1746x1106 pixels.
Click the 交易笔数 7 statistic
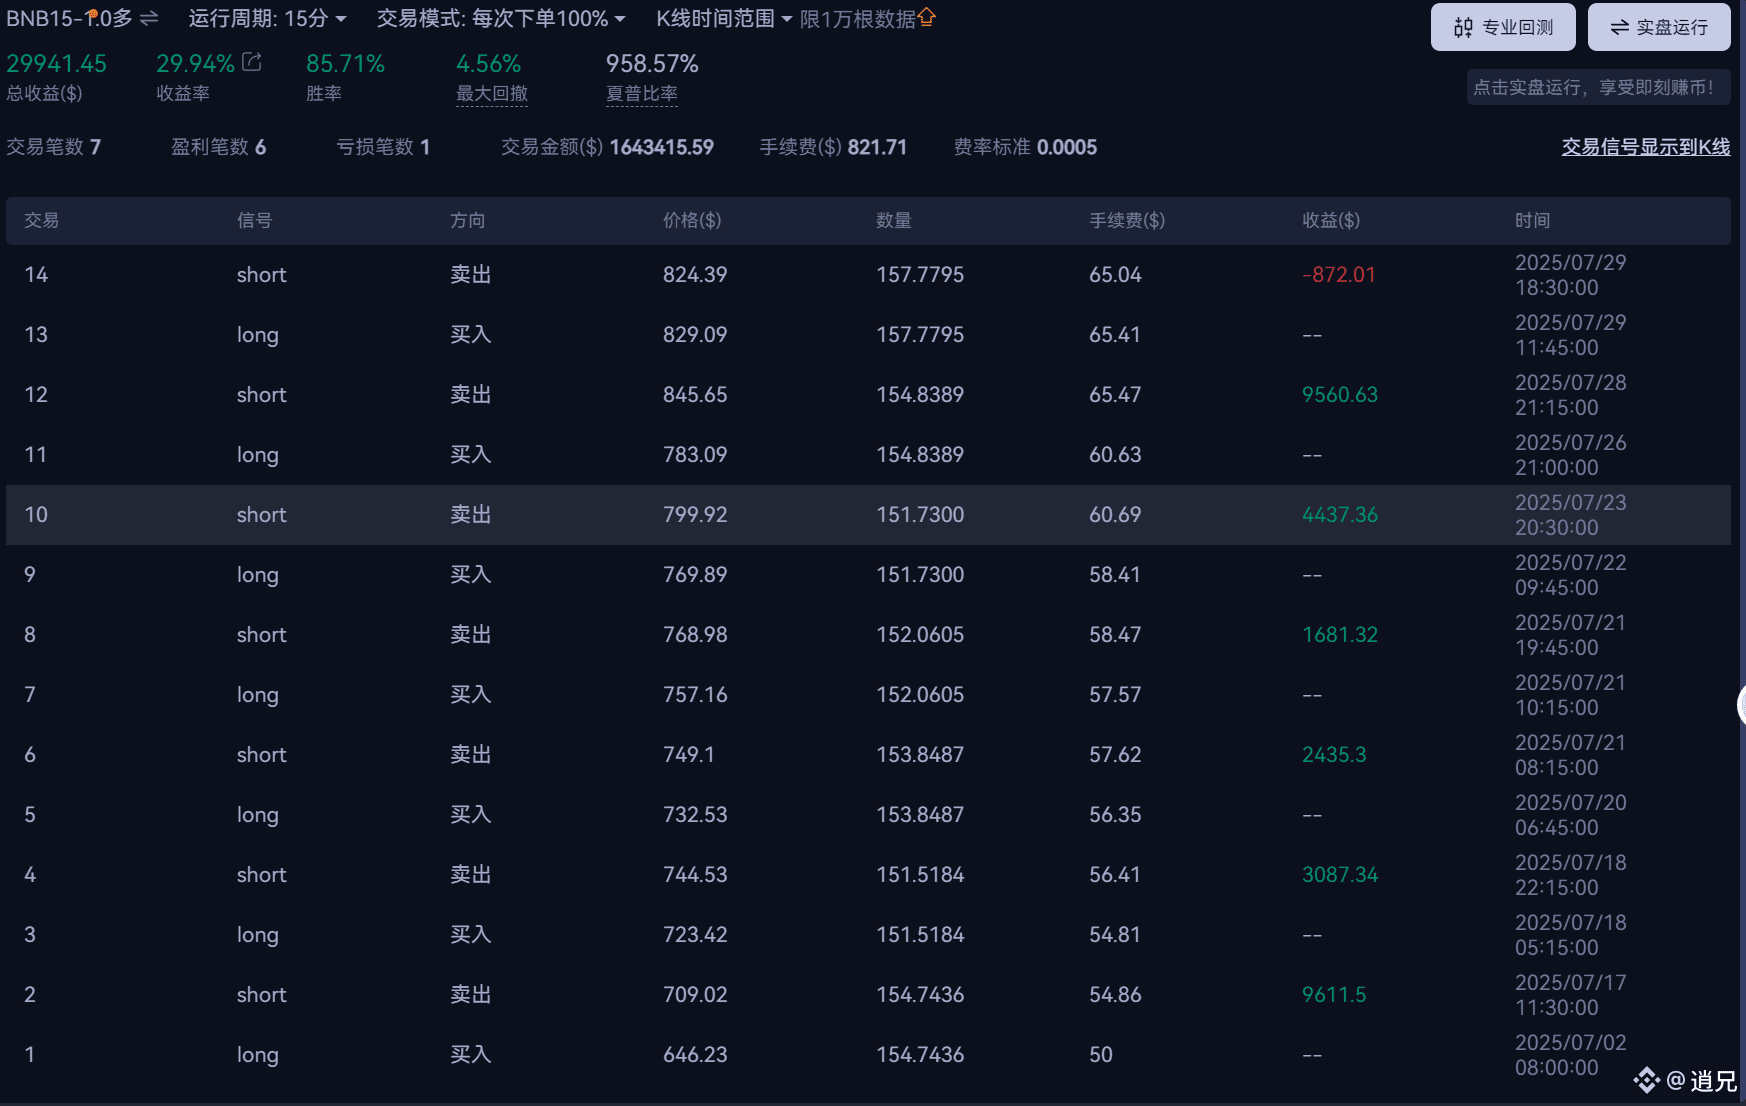54,147
